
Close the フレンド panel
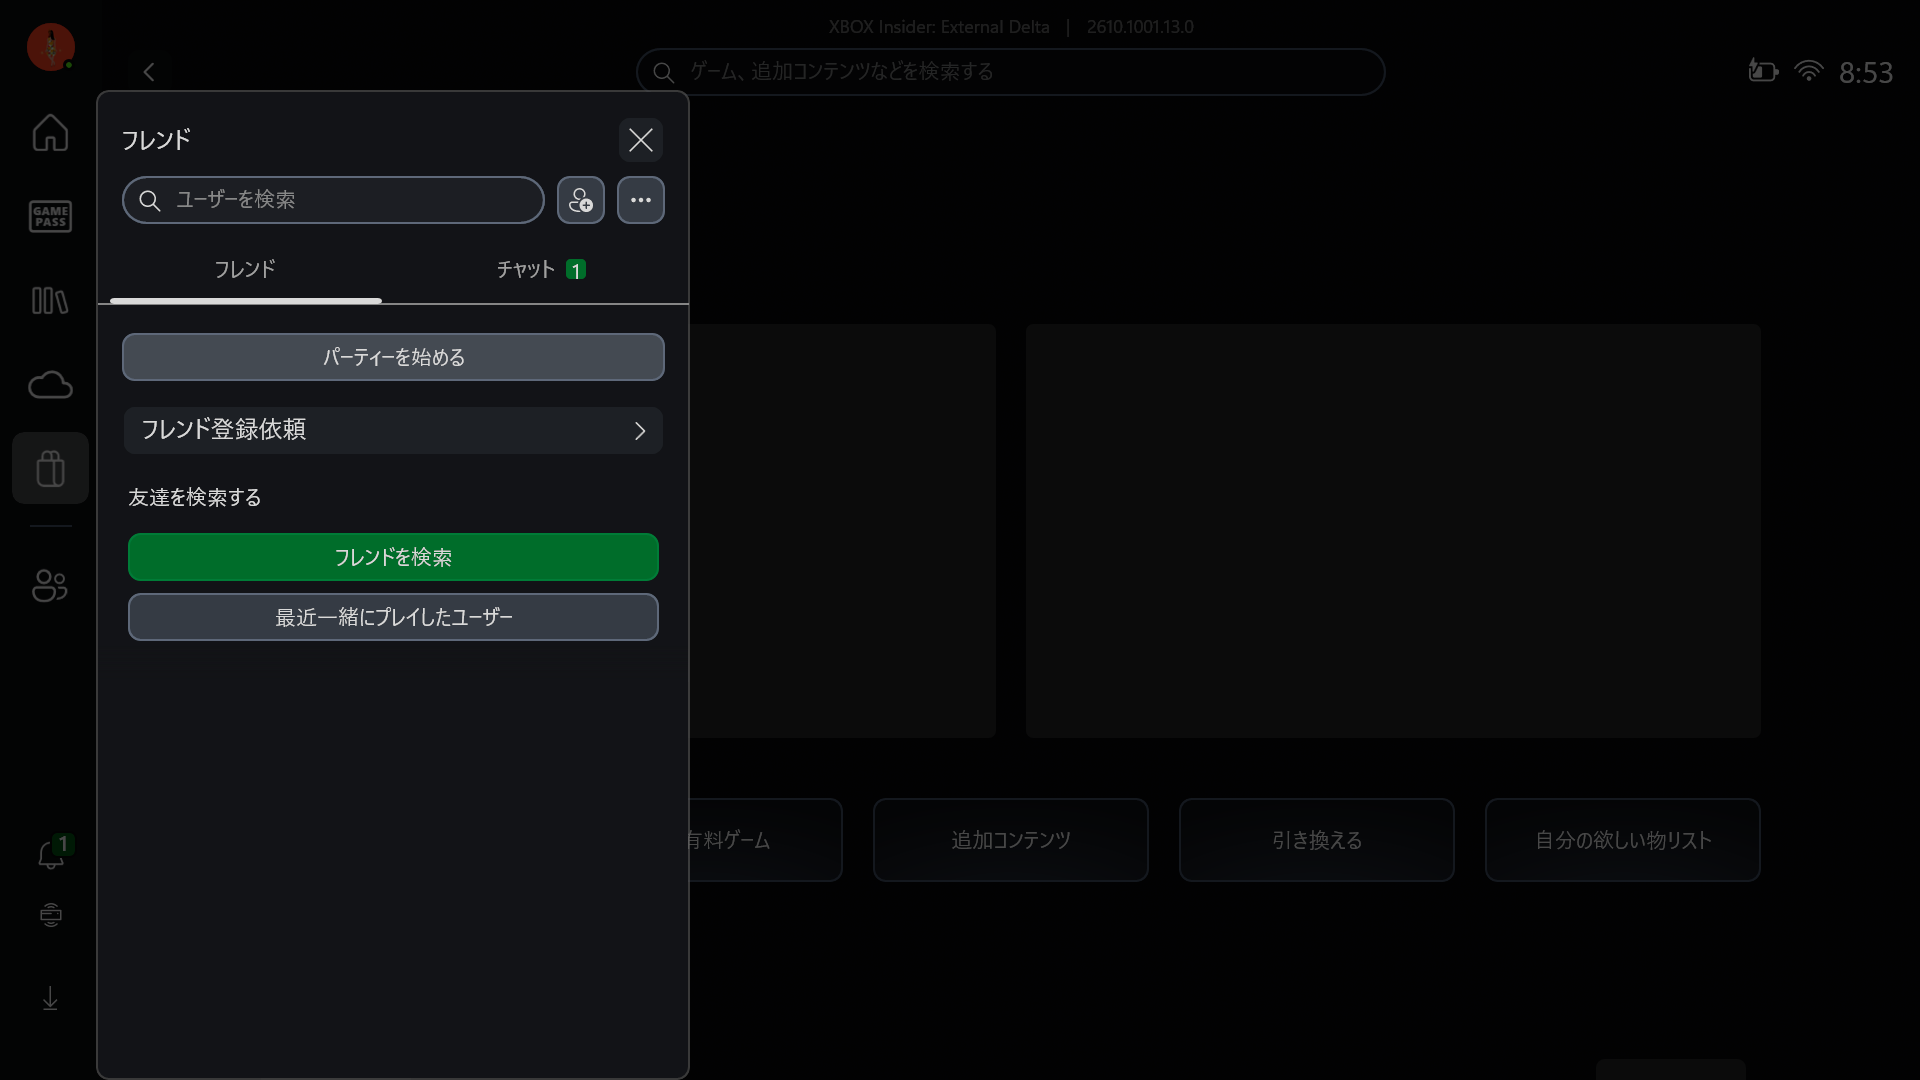tap(641, 140)
